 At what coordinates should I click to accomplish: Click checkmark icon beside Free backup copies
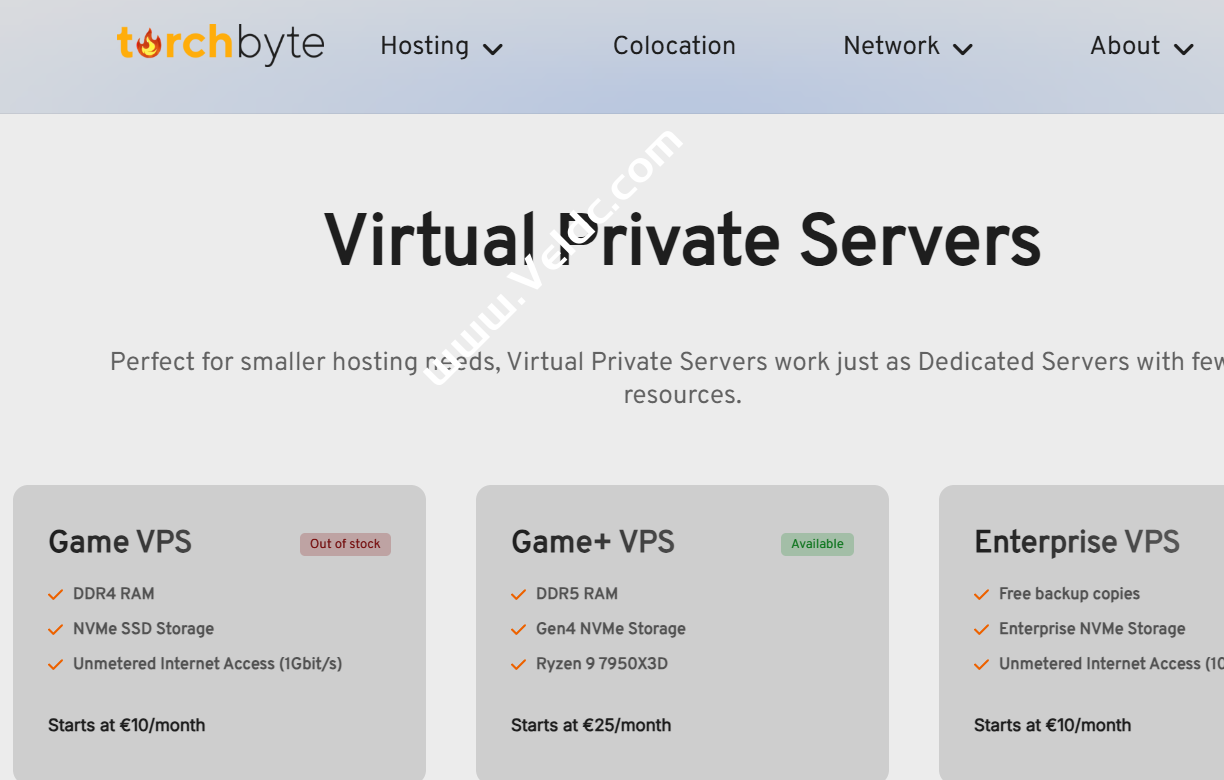coord(982,595)
